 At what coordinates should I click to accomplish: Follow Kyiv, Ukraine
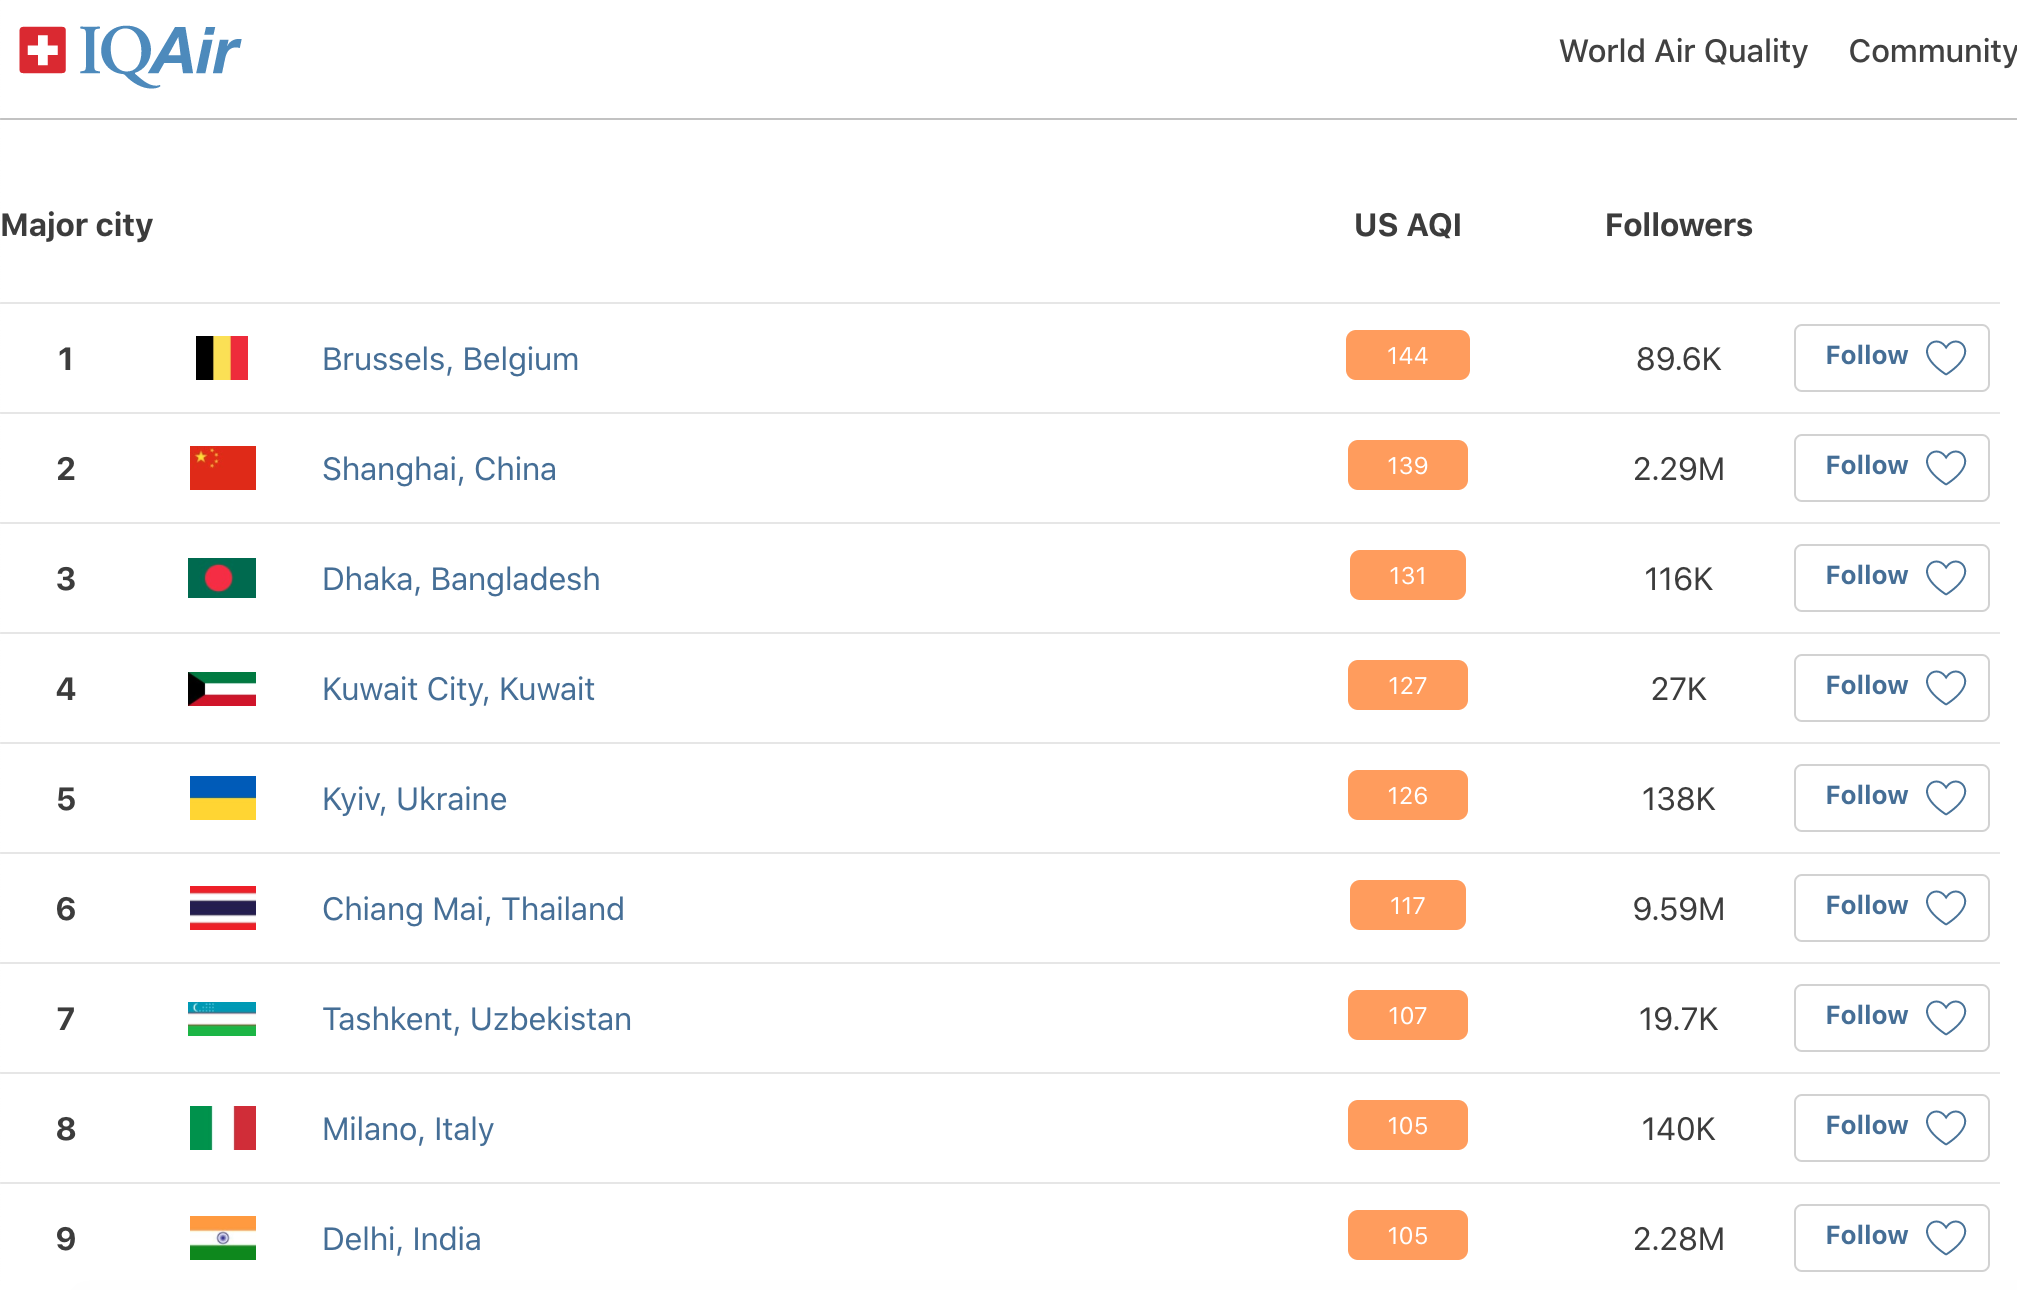1891,798
